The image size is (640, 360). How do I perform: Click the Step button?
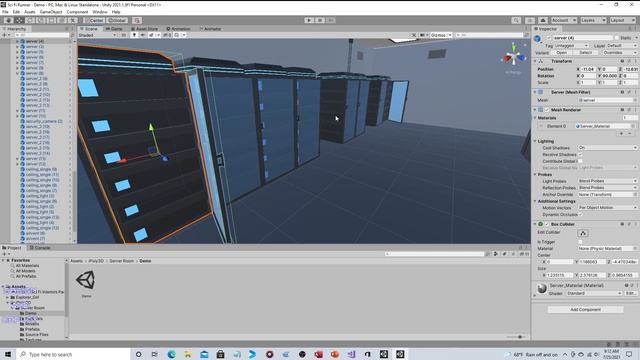tap(331, 20)
